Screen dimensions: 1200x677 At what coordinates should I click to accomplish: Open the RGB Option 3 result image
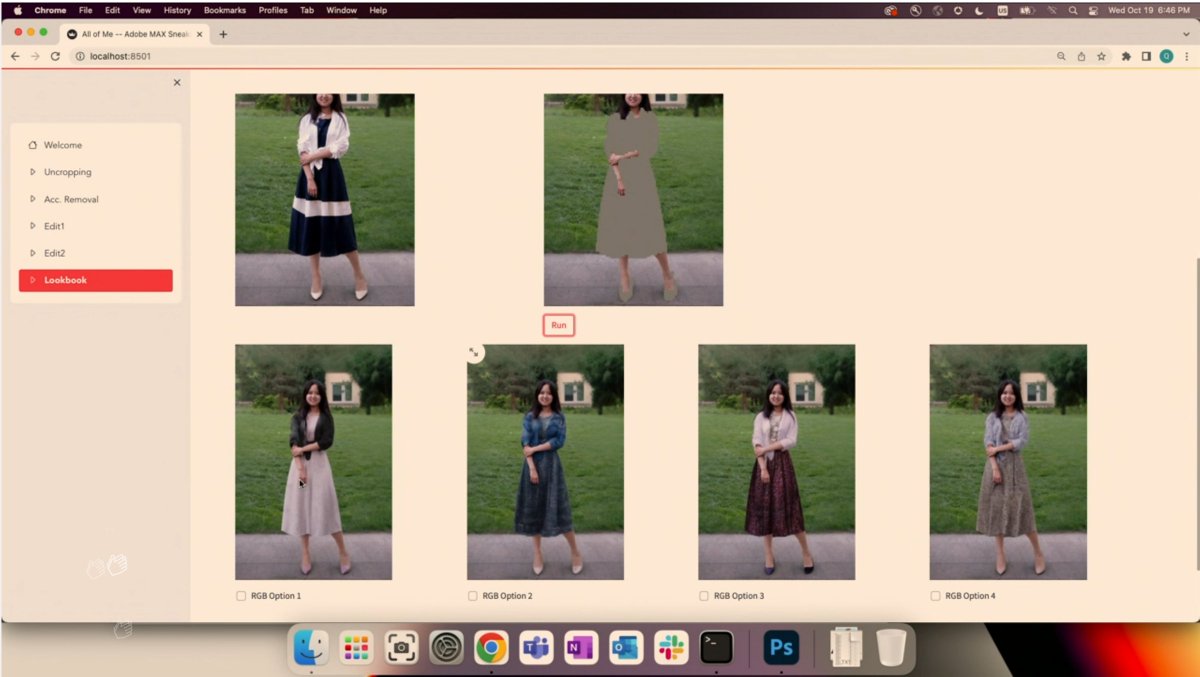(x=776, y=462)
